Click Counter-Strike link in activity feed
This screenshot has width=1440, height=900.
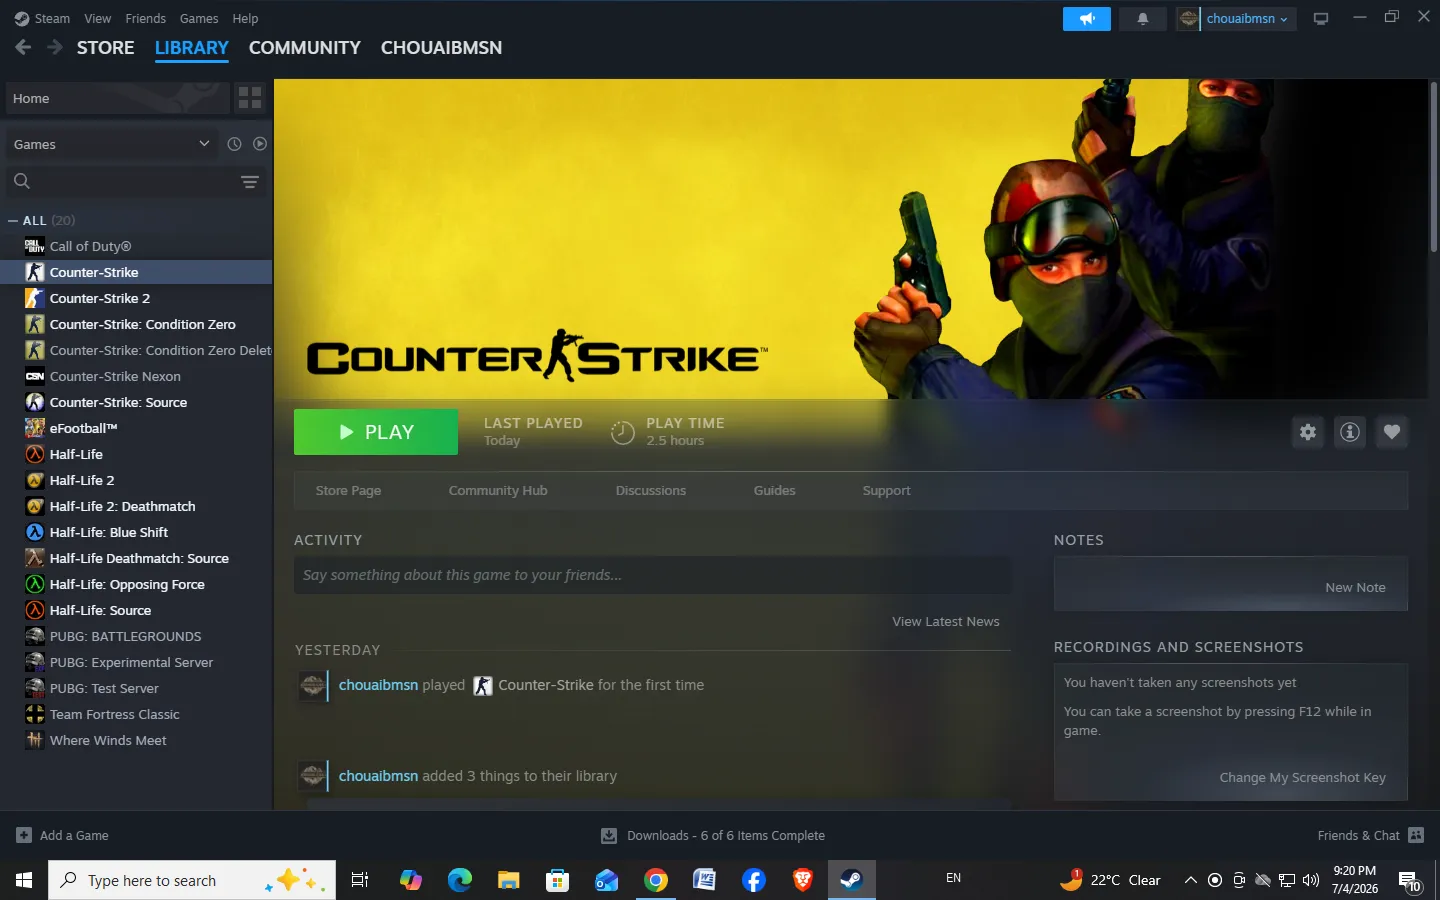tap(546, 685)
